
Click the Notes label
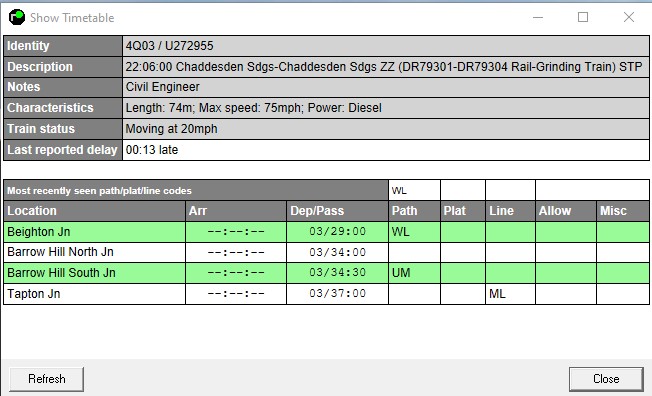coord(24,87)
